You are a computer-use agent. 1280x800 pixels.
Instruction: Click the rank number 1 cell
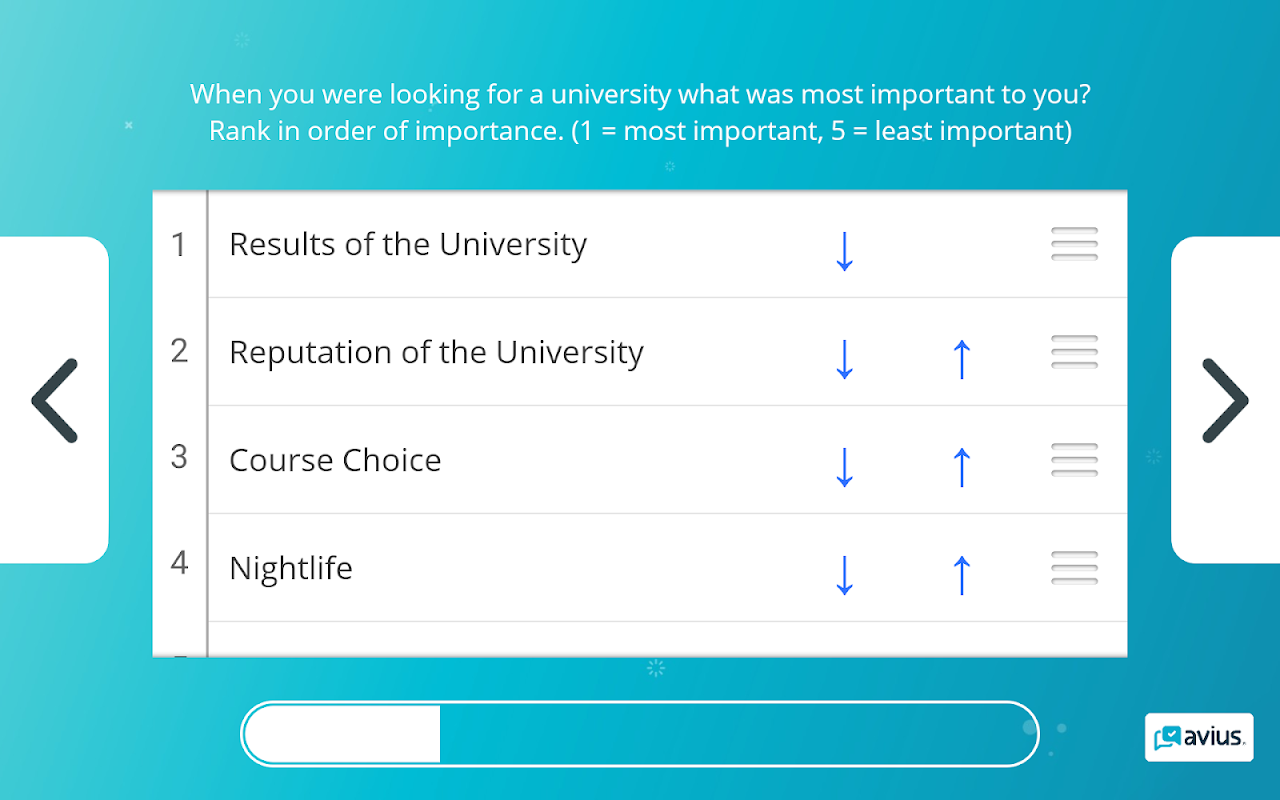[179, 245]
